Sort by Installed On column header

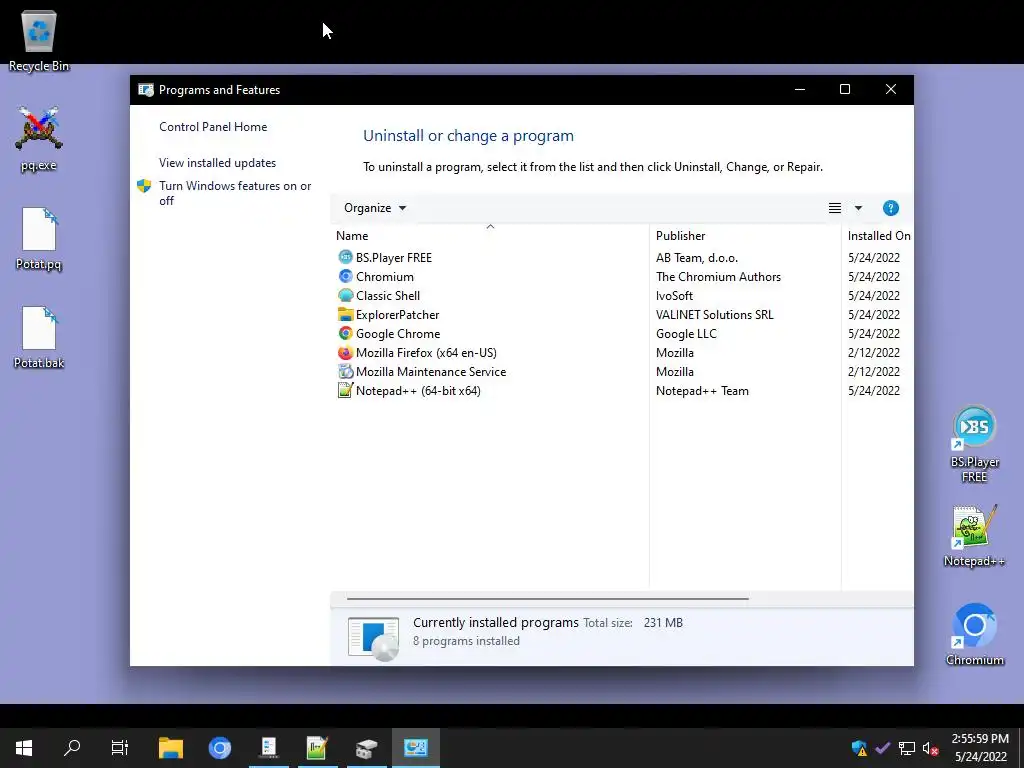tap(878, 236)
